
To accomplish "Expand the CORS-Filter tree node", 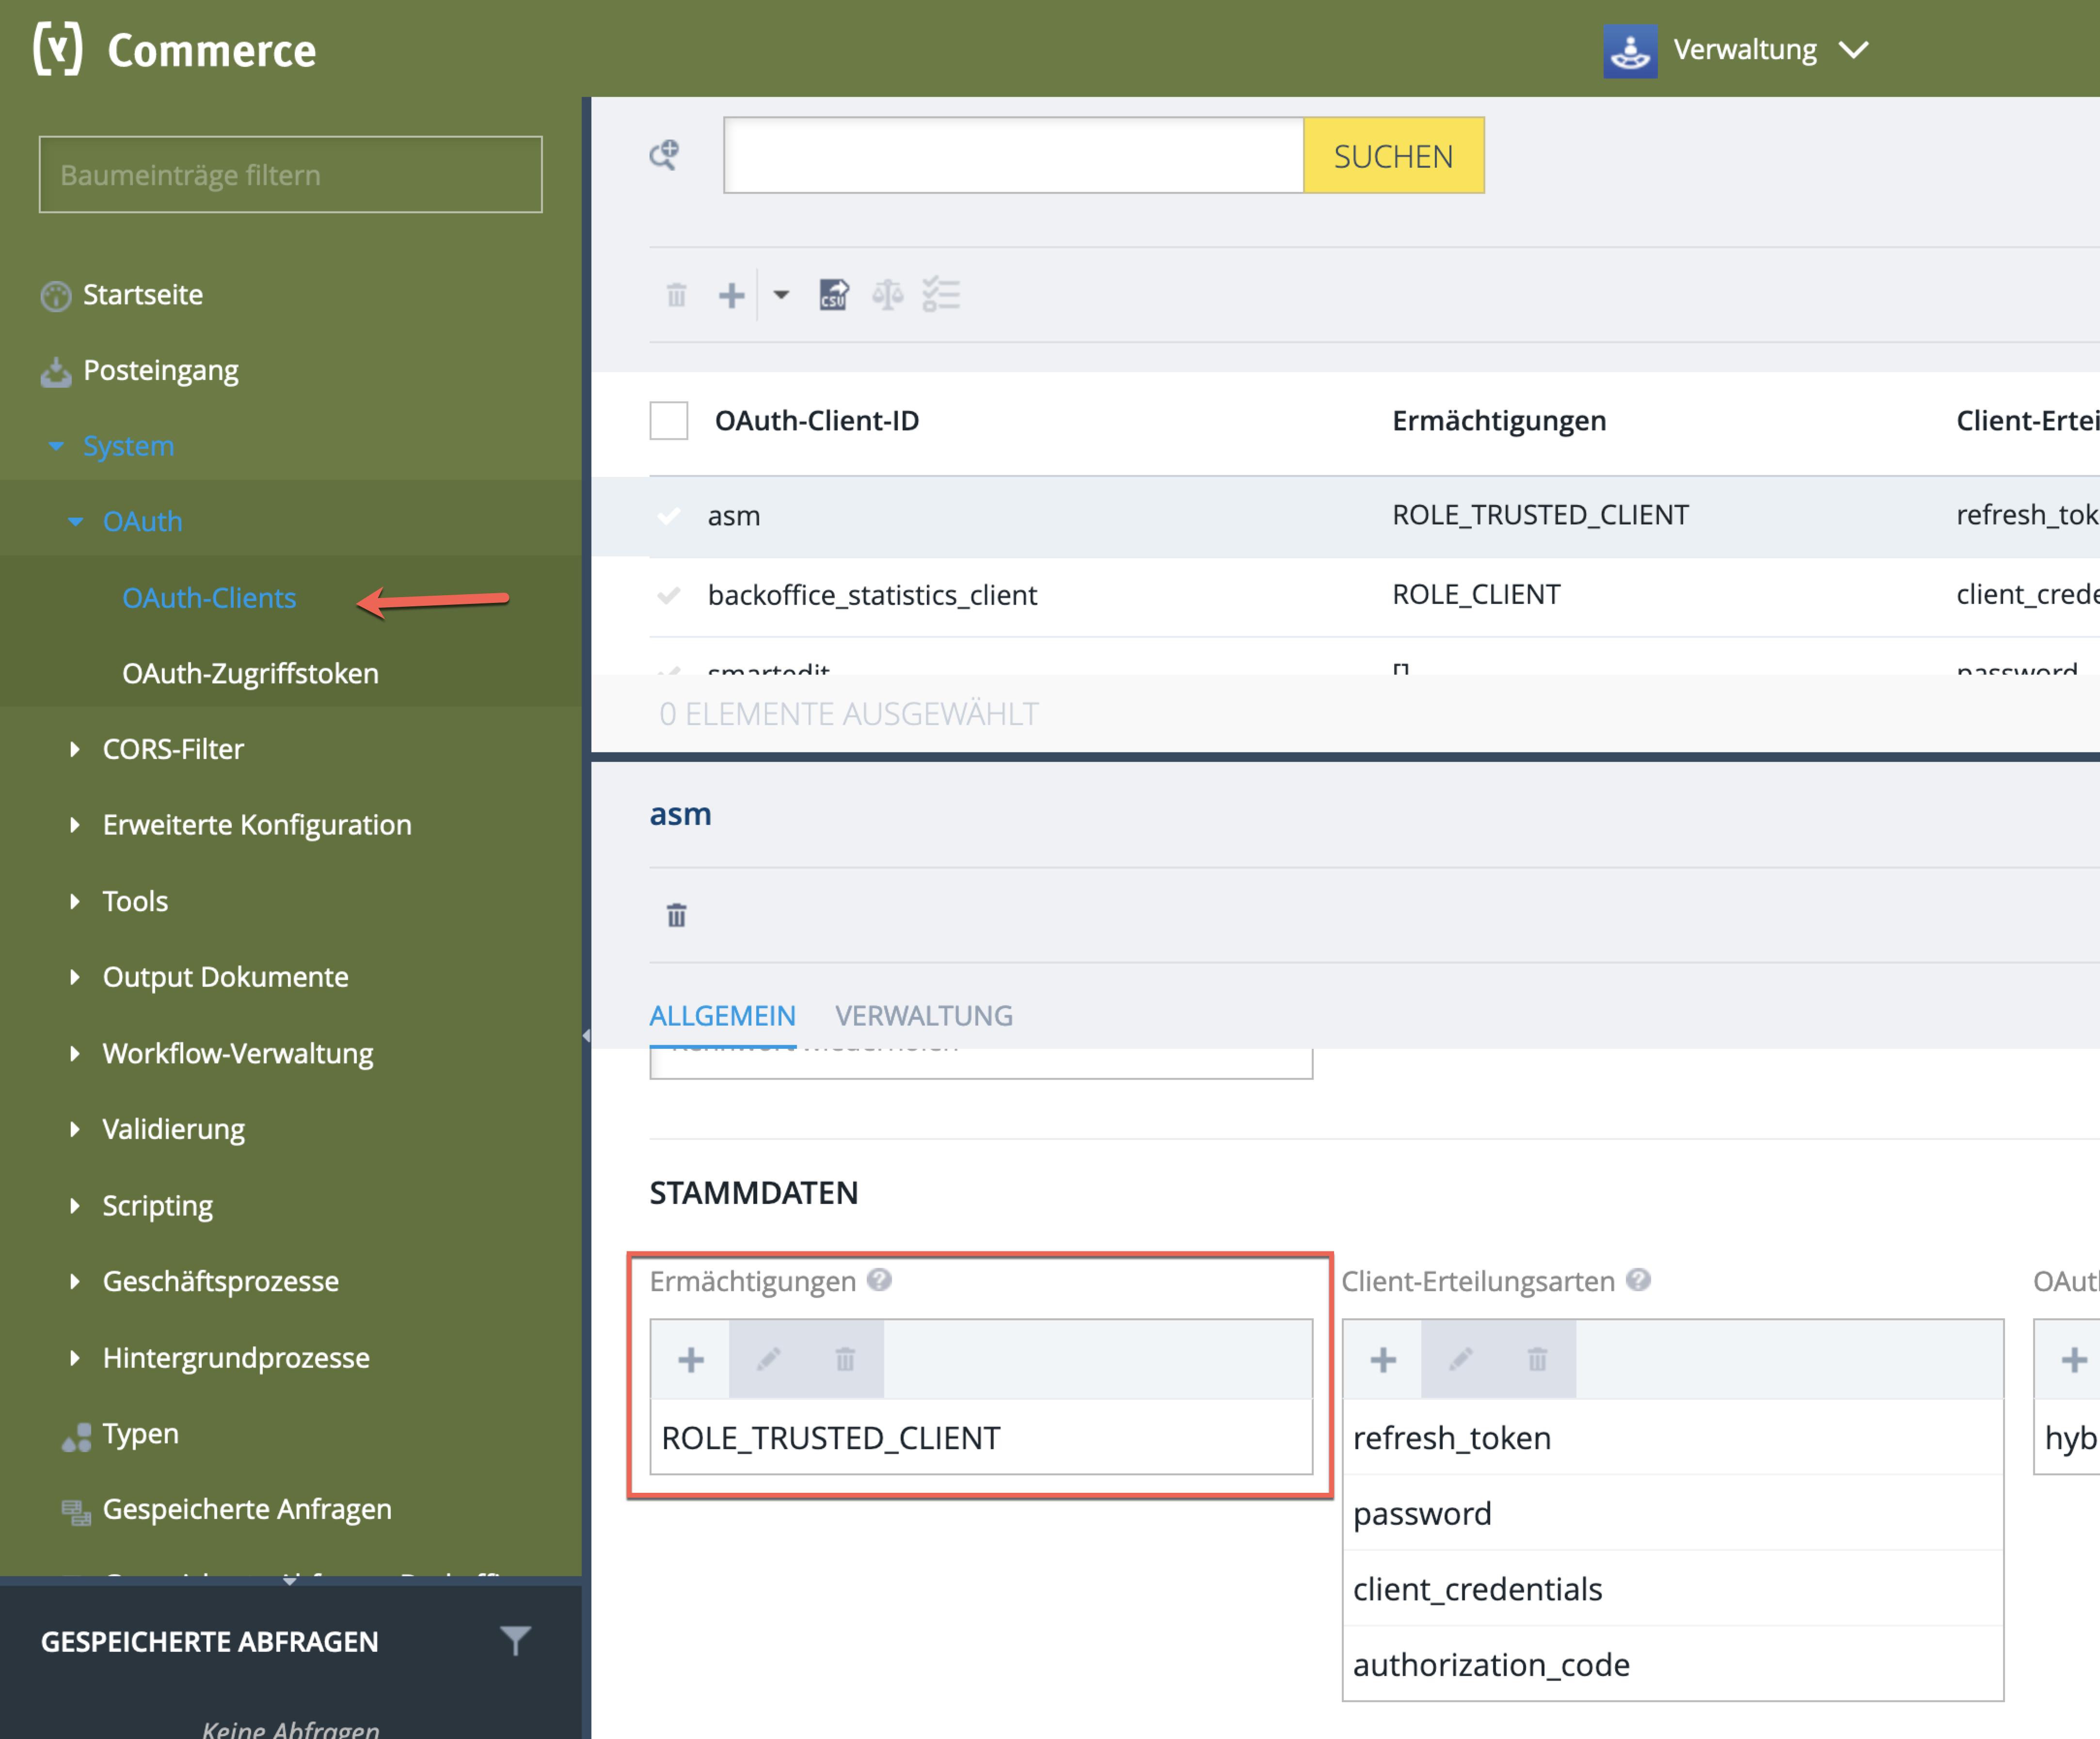I will (75, 749).
